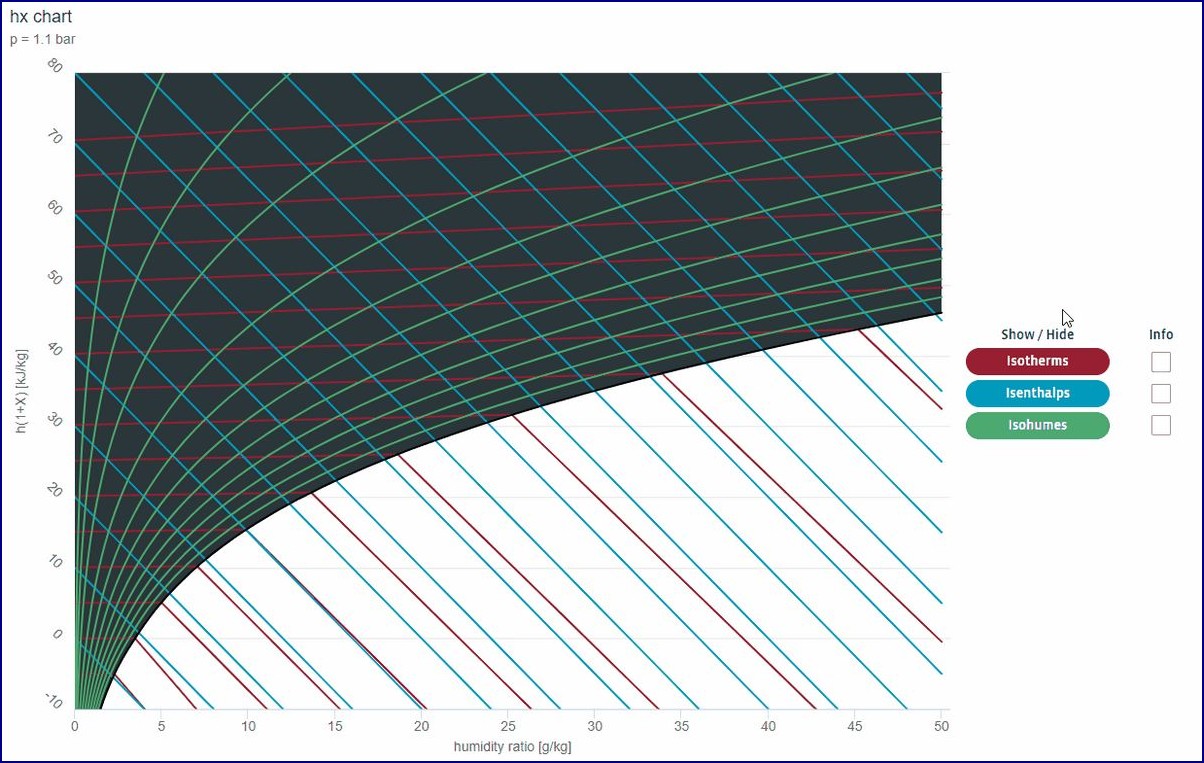Screen dimensions: 1204x763
Task: Select the y-axis tick label -10
Action: click(54, 702)
